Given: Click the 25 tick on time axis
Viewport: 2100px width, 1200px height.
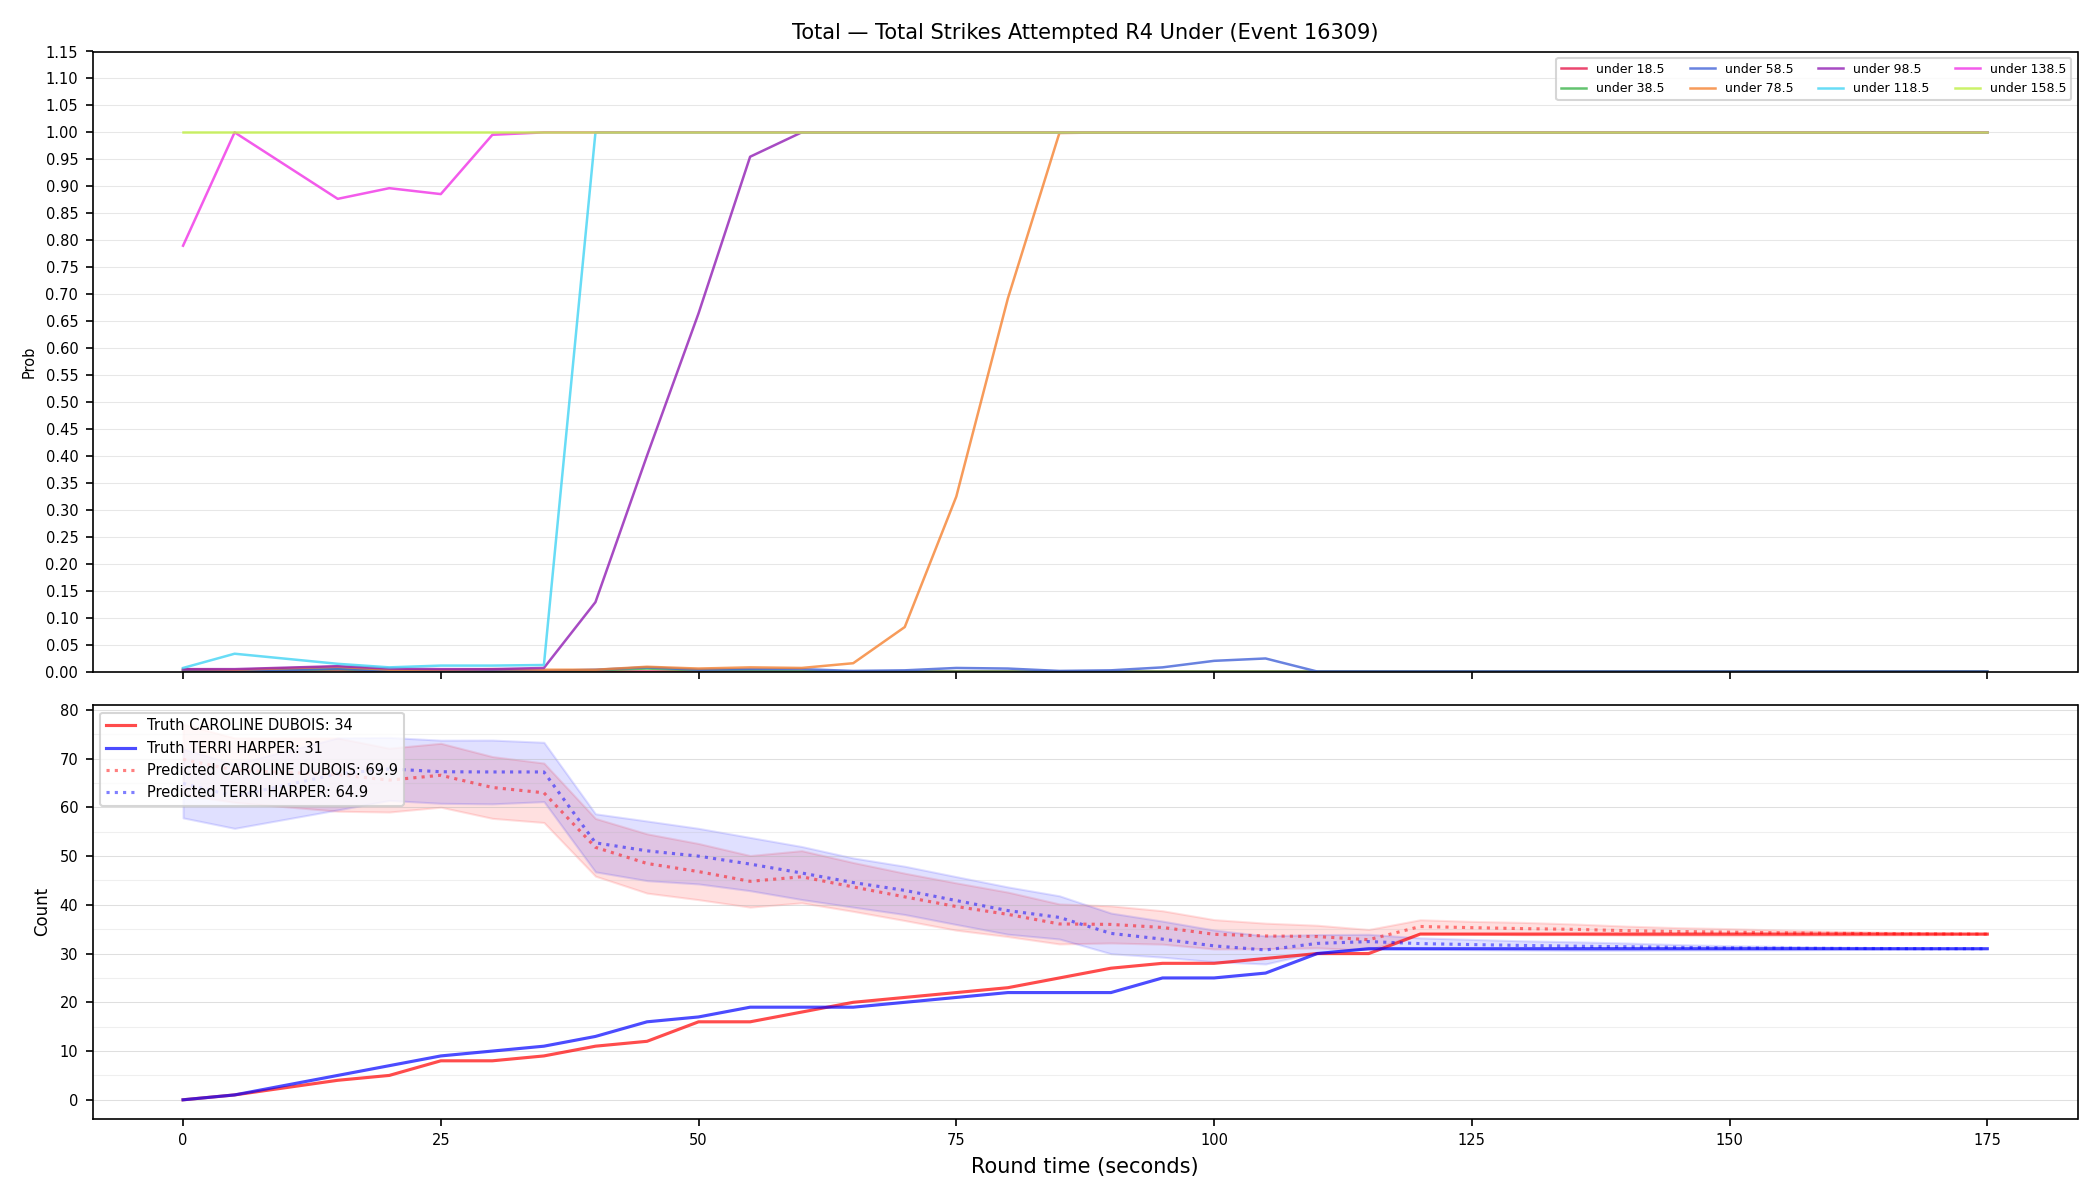Looking at the screenshot, I should [x=440, y=1139].
